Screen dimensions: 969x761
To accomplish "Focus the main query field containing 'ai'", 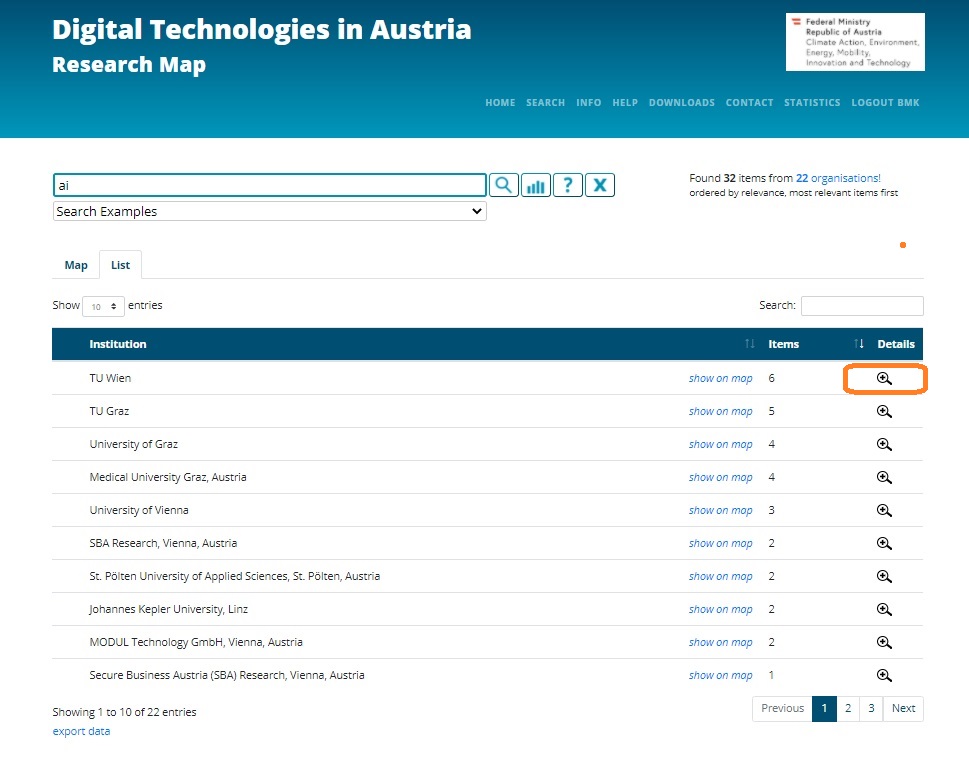I will point(269,185).
